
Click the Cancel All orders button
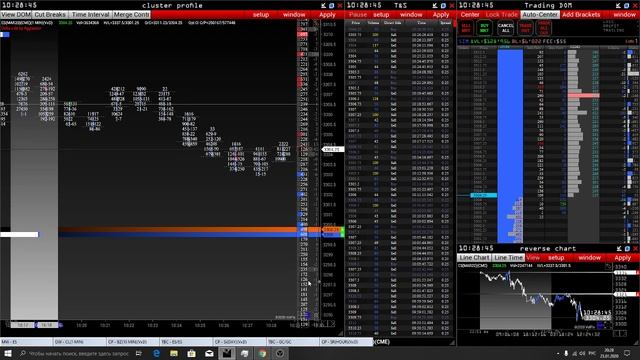tap(505, 28)
